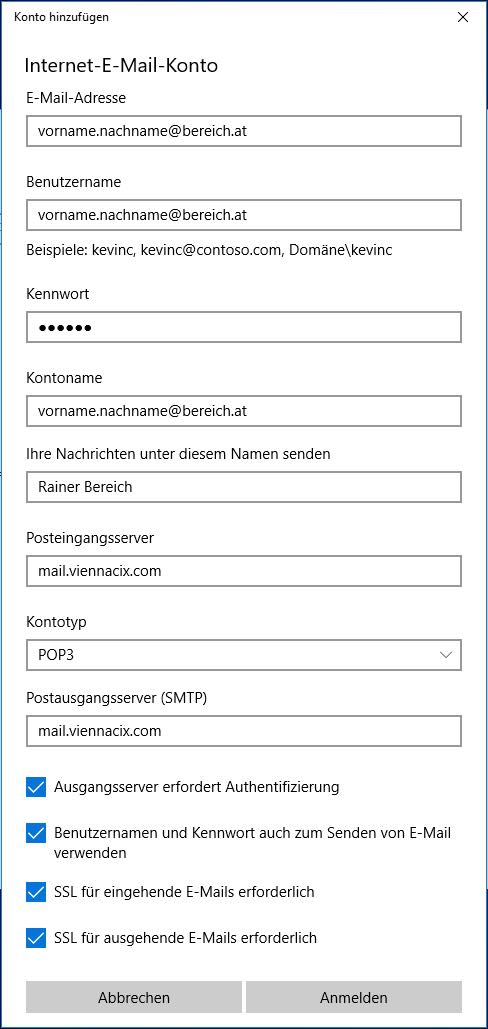Click the Ausgangsserver erfordert Authentifizierung label
Image resolution: width=488 pixels, height=1029 pixels.
point(197,787)
